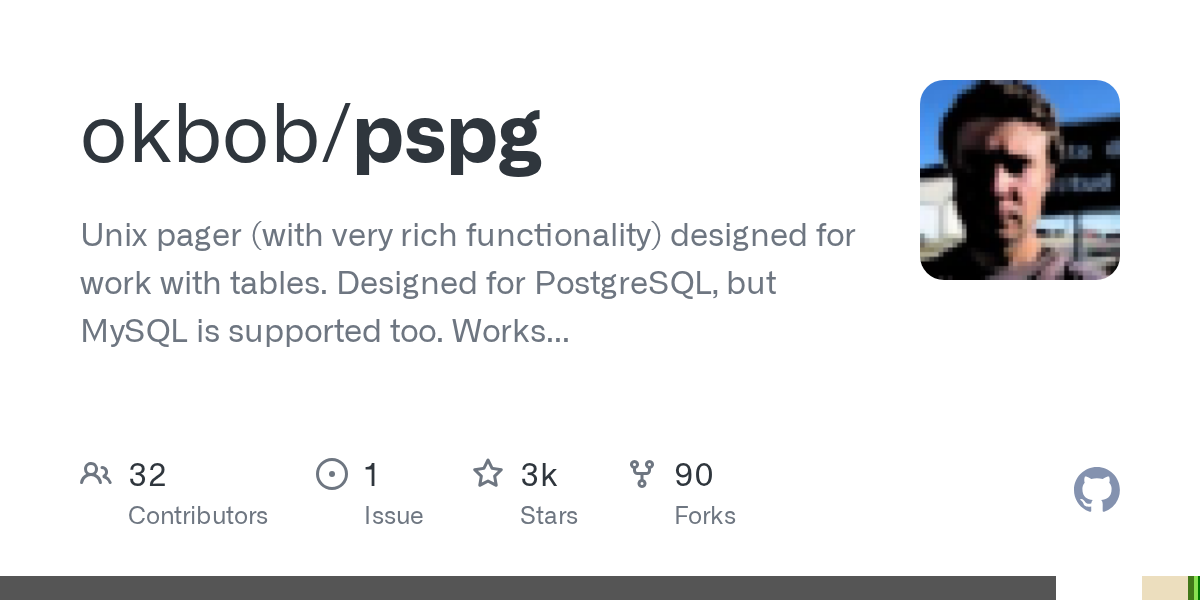Click the 3k stars count
Viewport: 1200px width, 600px height.
(539, 475)
